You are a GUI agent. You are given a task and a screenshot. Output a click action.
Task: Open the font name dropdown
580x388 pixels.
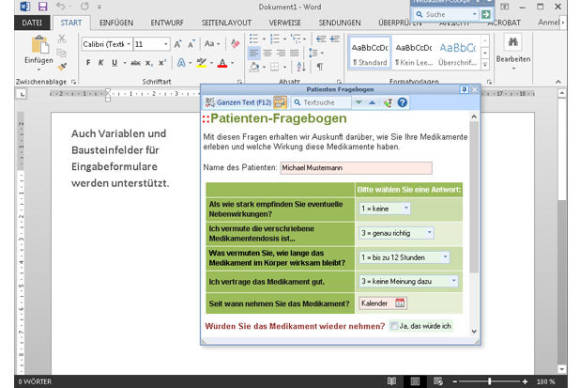point(128,44)
